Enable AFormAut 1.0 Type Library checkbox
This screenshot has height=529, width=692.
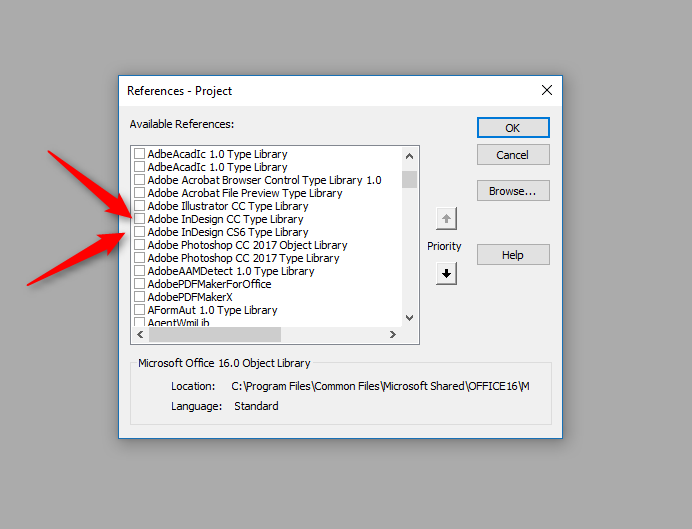139,310
